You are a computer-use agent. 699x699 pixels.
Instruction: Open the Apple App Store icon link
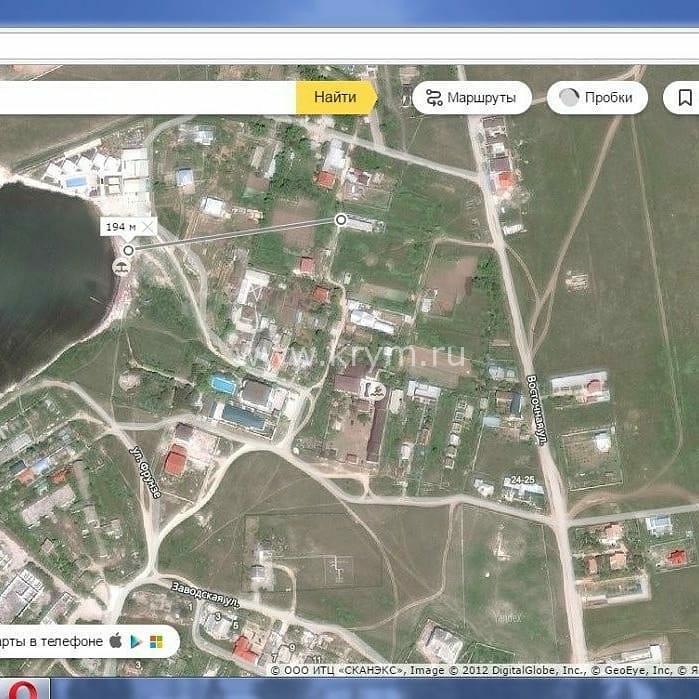tap(115, 641)
